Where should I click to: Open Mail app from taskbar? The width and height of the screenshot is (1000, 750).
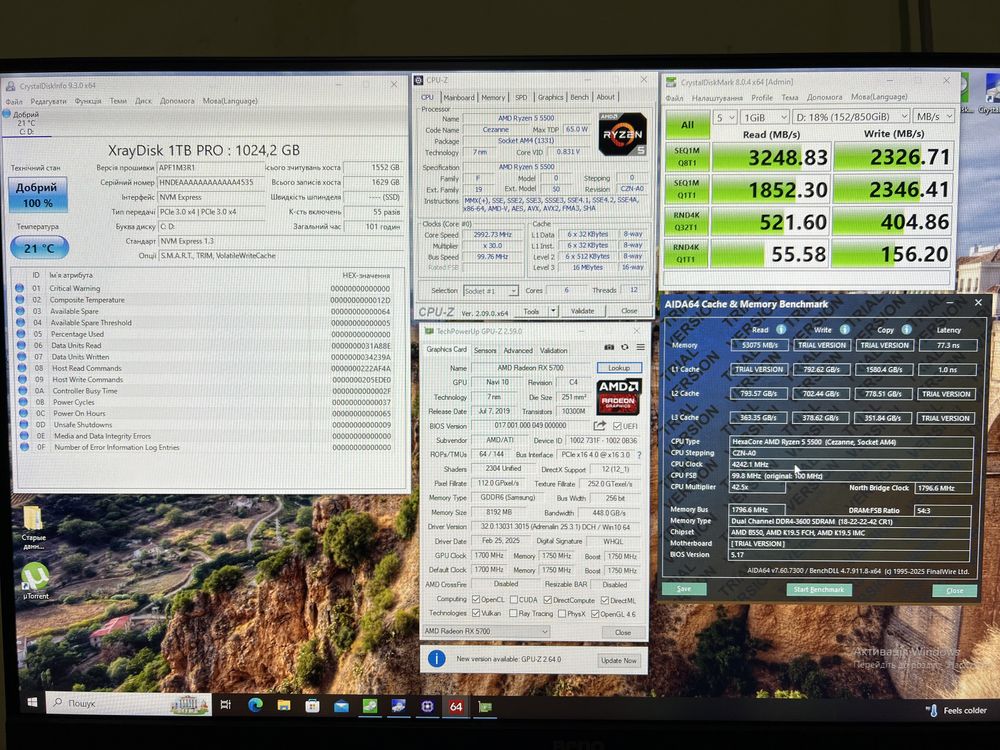tap(341, 707)
